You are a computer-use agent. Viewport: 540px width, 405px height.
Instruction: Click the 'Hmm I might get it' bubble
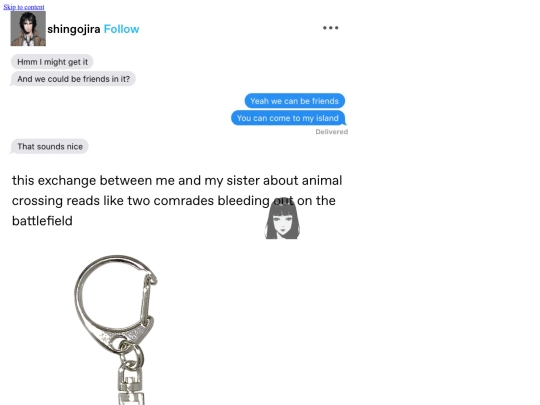tap(52, 62)
